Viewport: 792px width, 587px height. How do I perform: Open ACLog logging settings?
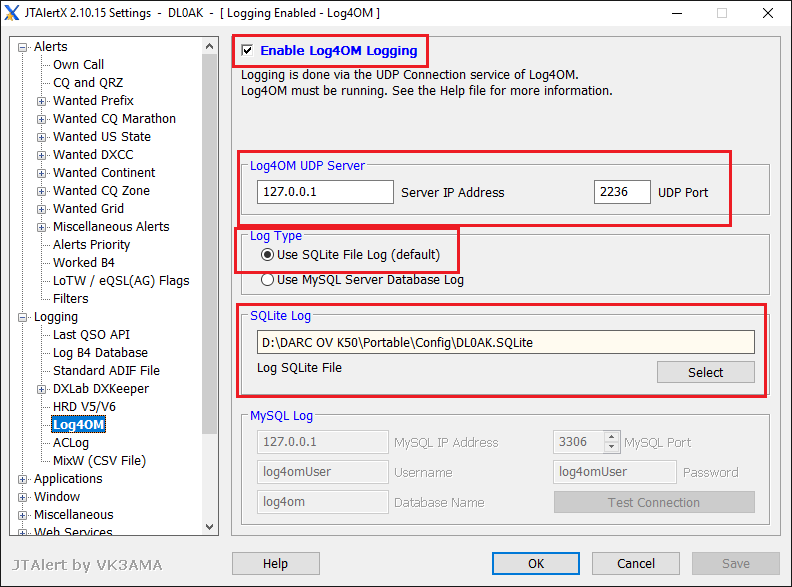(71, 443)
